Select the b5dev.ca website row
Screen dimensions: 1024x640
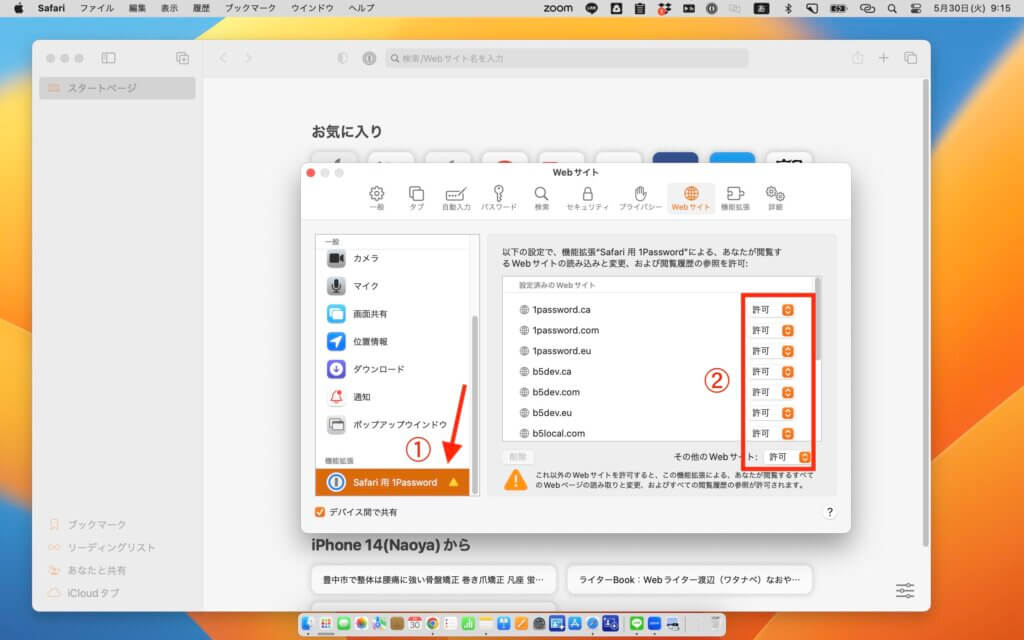[658, 372]
